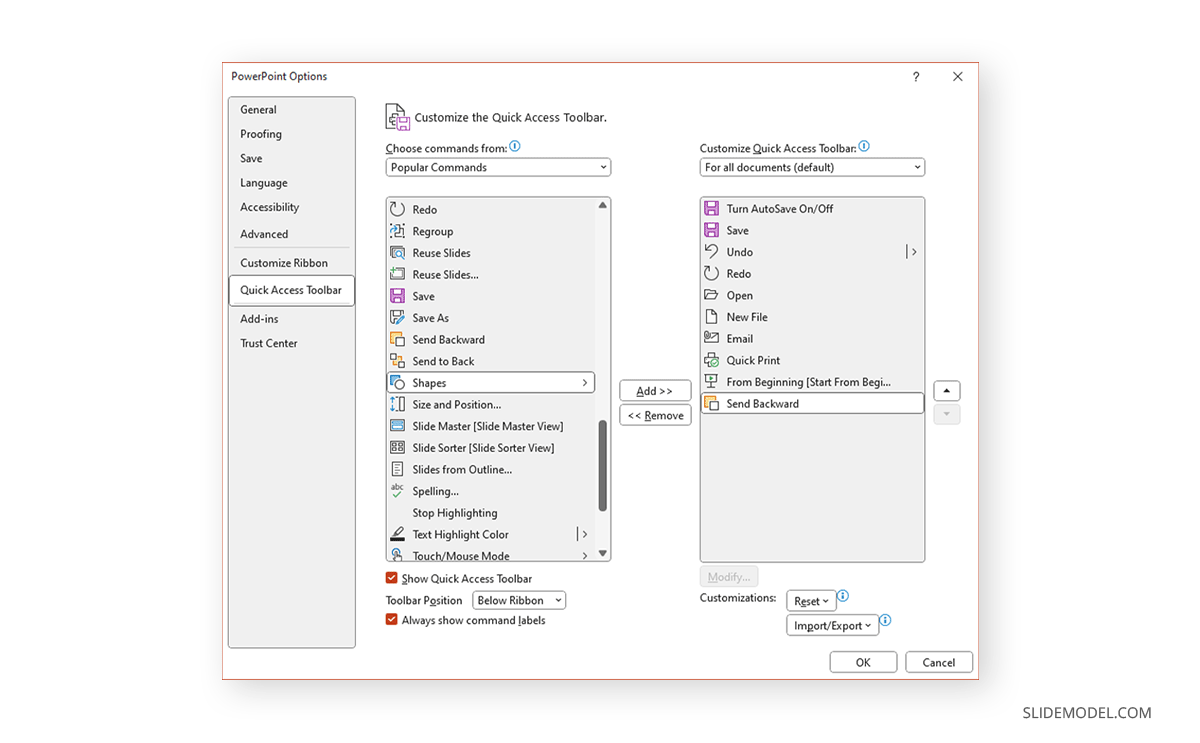Select the Open folder icon

(711, 295)
